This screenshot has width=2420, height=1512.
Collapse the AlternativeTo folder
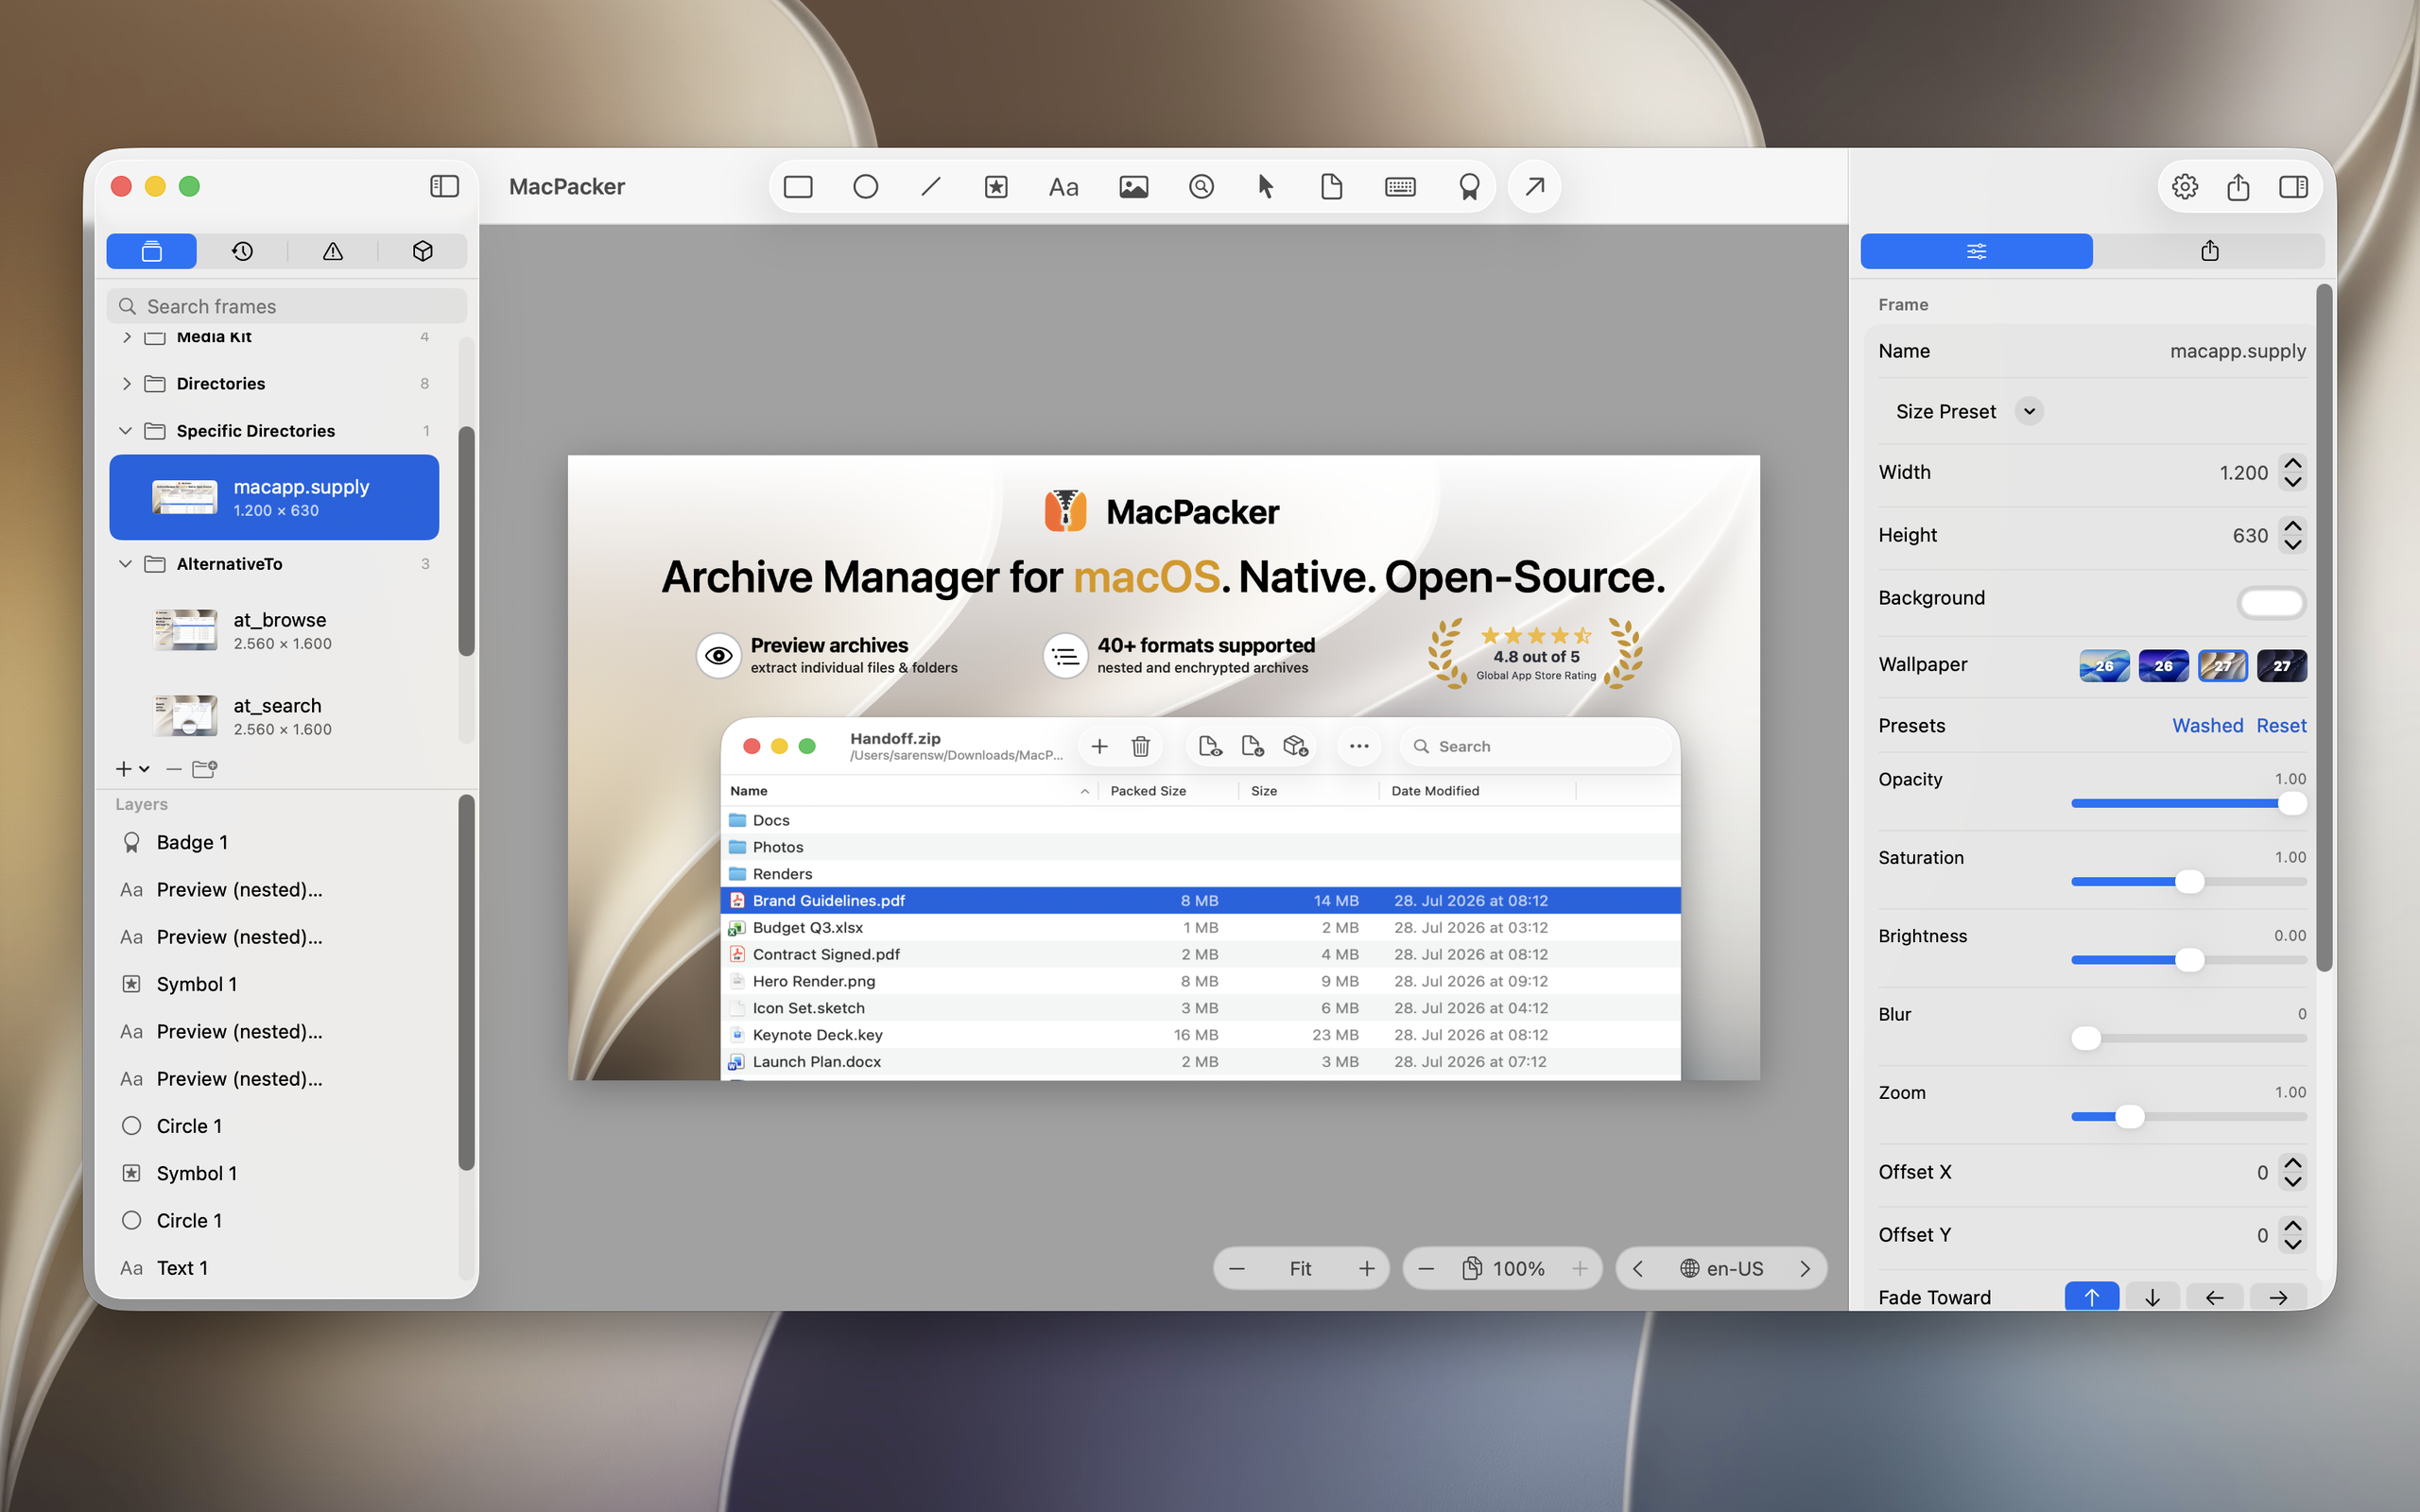[126, 564]
